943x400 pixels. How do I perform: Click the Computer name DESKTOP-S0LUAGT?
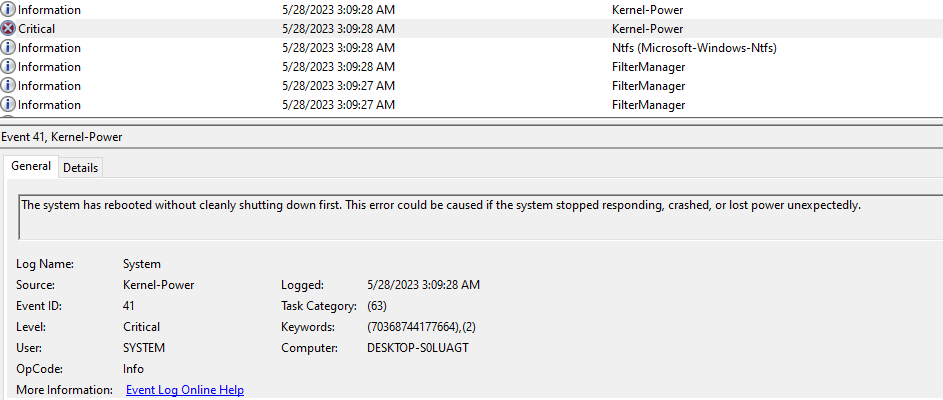coord(417,348)
